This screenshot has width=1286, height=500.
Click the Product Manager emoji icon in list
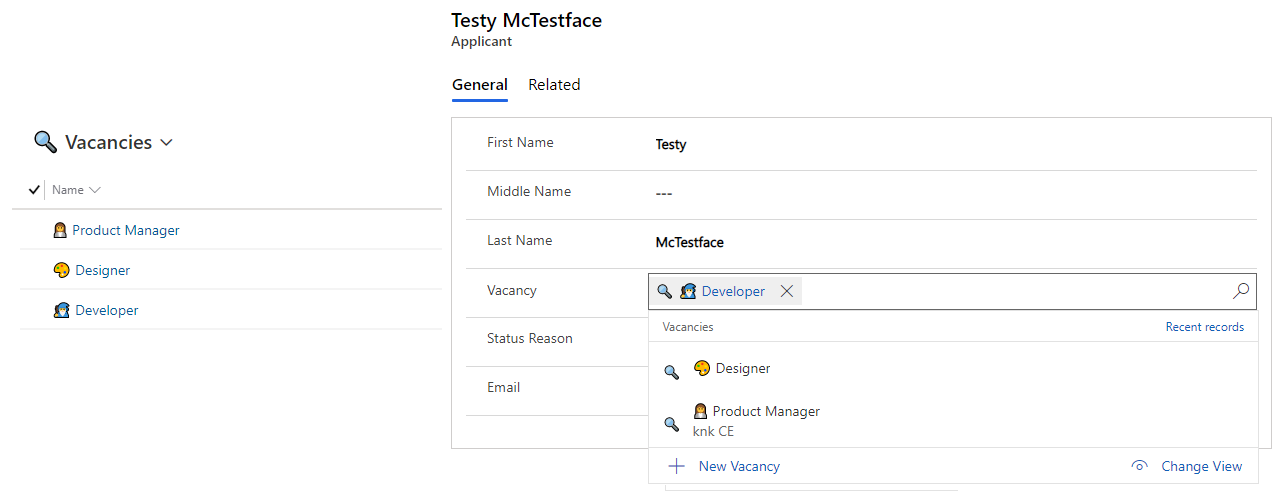coord(60,230)
